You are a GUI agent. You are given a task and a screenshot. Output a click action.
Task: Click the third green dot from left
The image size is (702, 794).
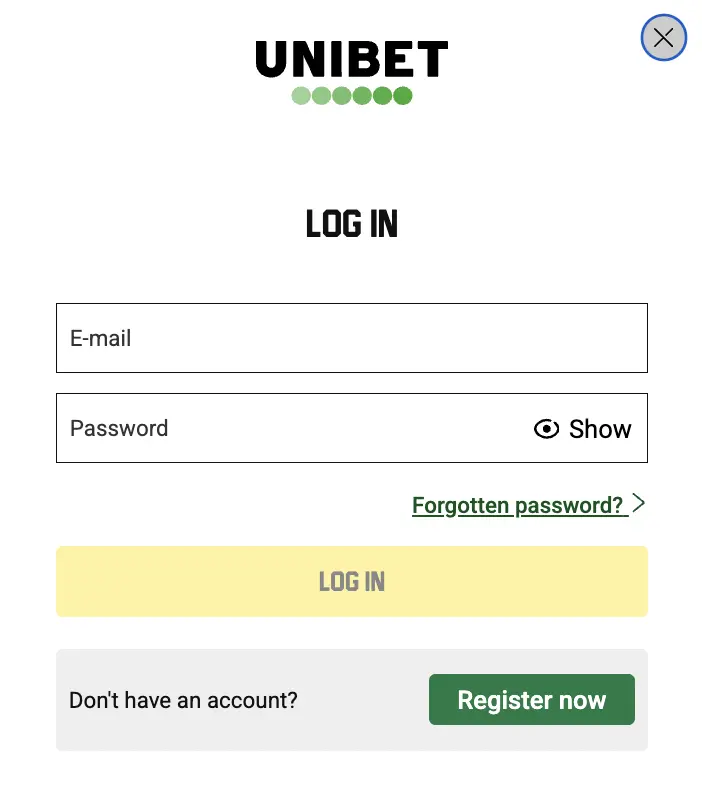point(341,96)
